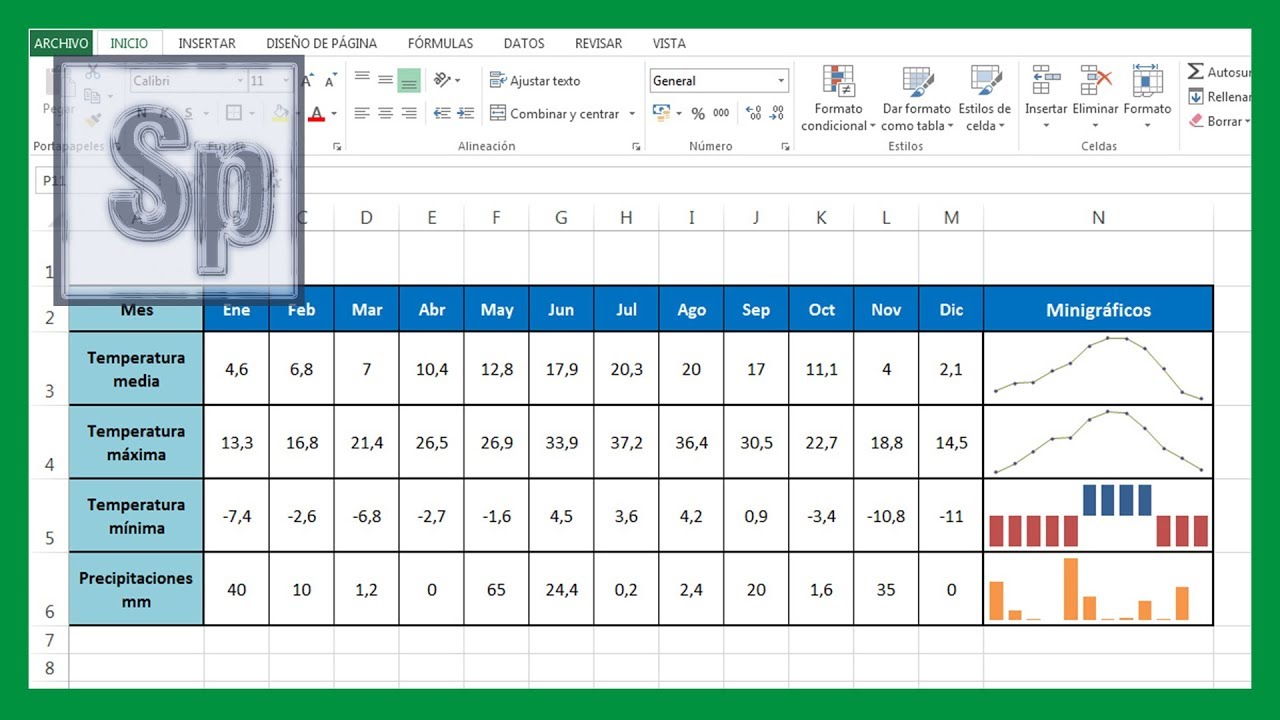Screen dimensions: 1280x720
Task: Click the cell showing 65
Action: point(496,589)
